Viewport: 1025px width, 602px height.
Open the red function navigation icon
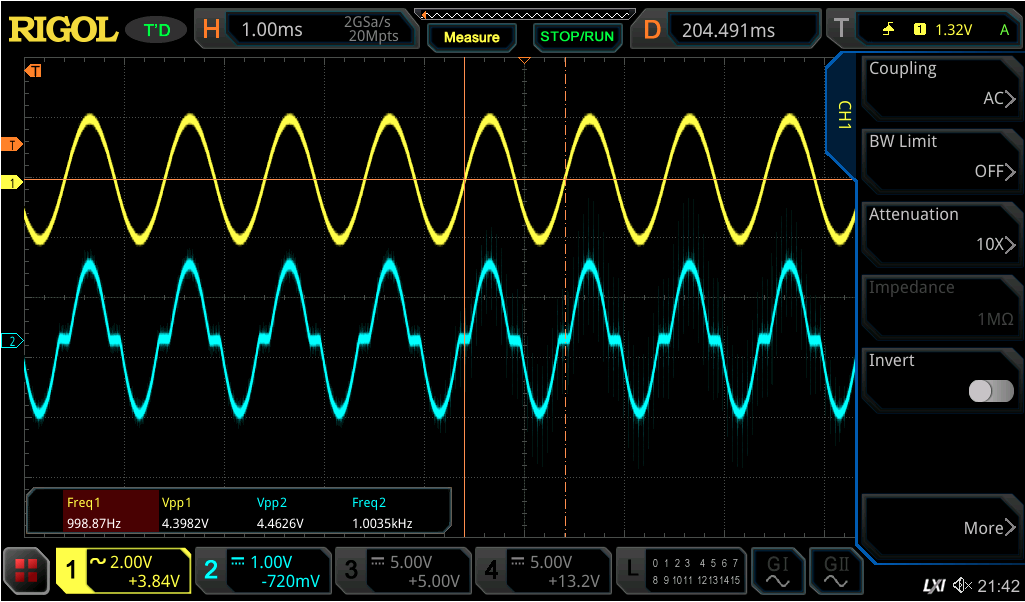point(26,571)
